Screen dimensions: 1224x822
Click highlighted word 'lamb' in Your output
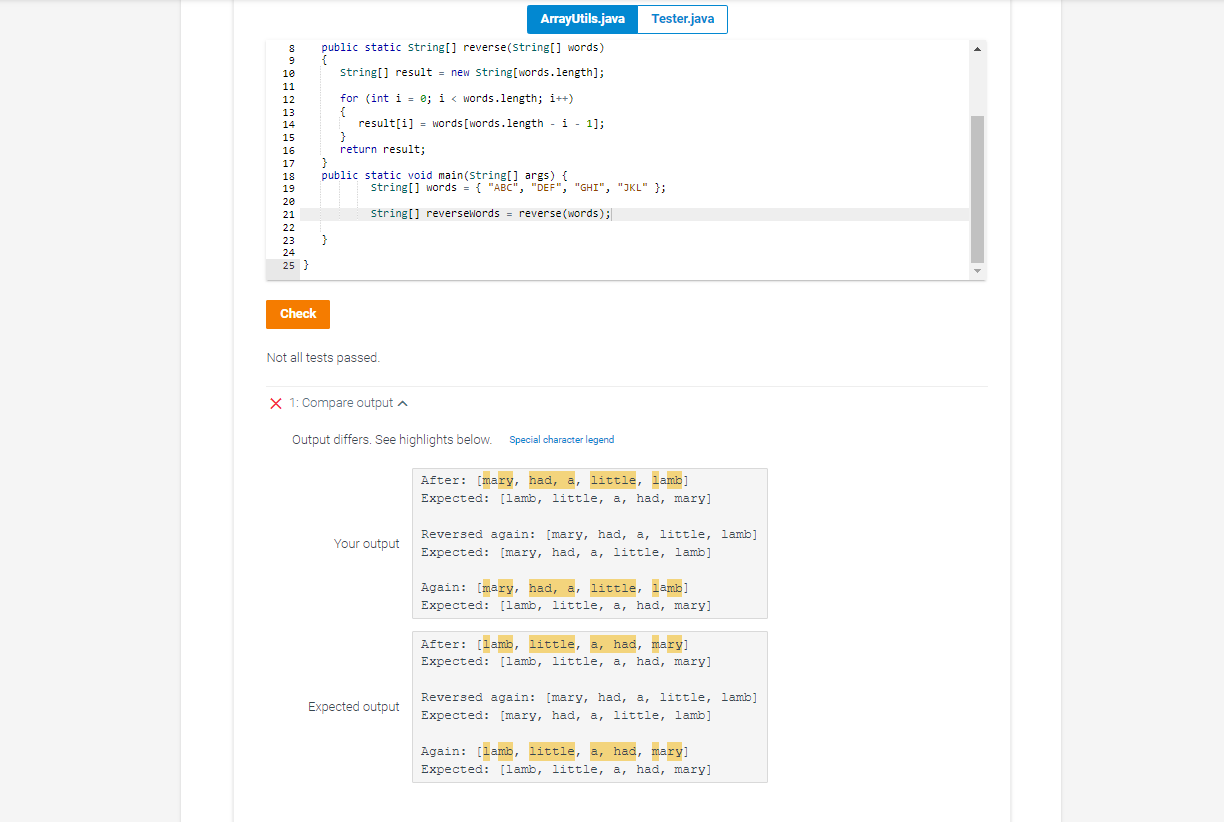click(x=668, y=480)
